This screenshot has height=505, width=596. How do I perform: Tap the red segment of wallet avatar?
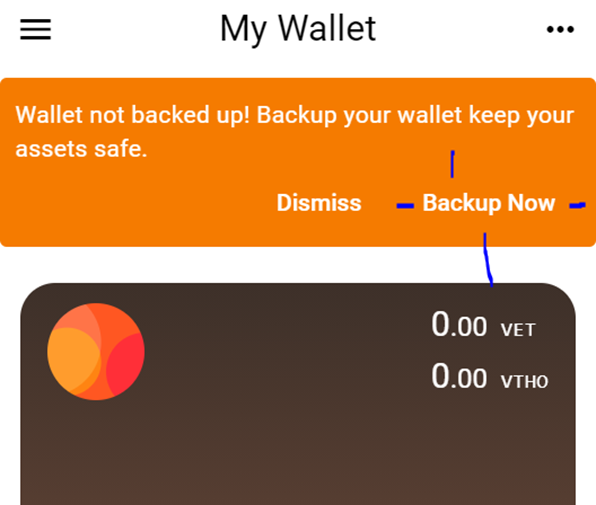pos(126,365)
